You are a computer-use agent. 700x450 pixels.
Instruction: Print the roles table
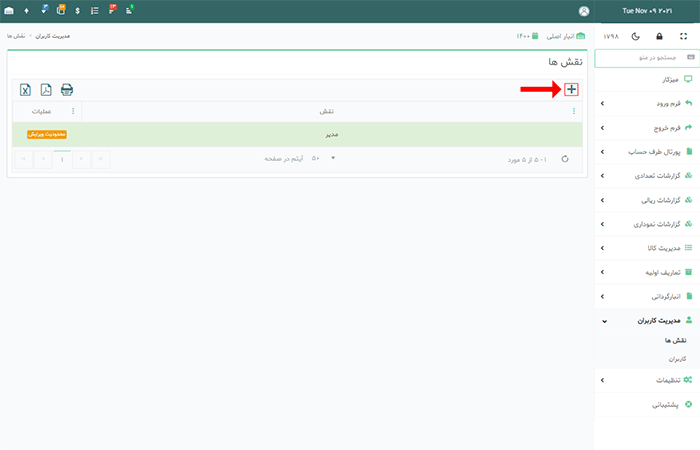[x=67, y=90]
